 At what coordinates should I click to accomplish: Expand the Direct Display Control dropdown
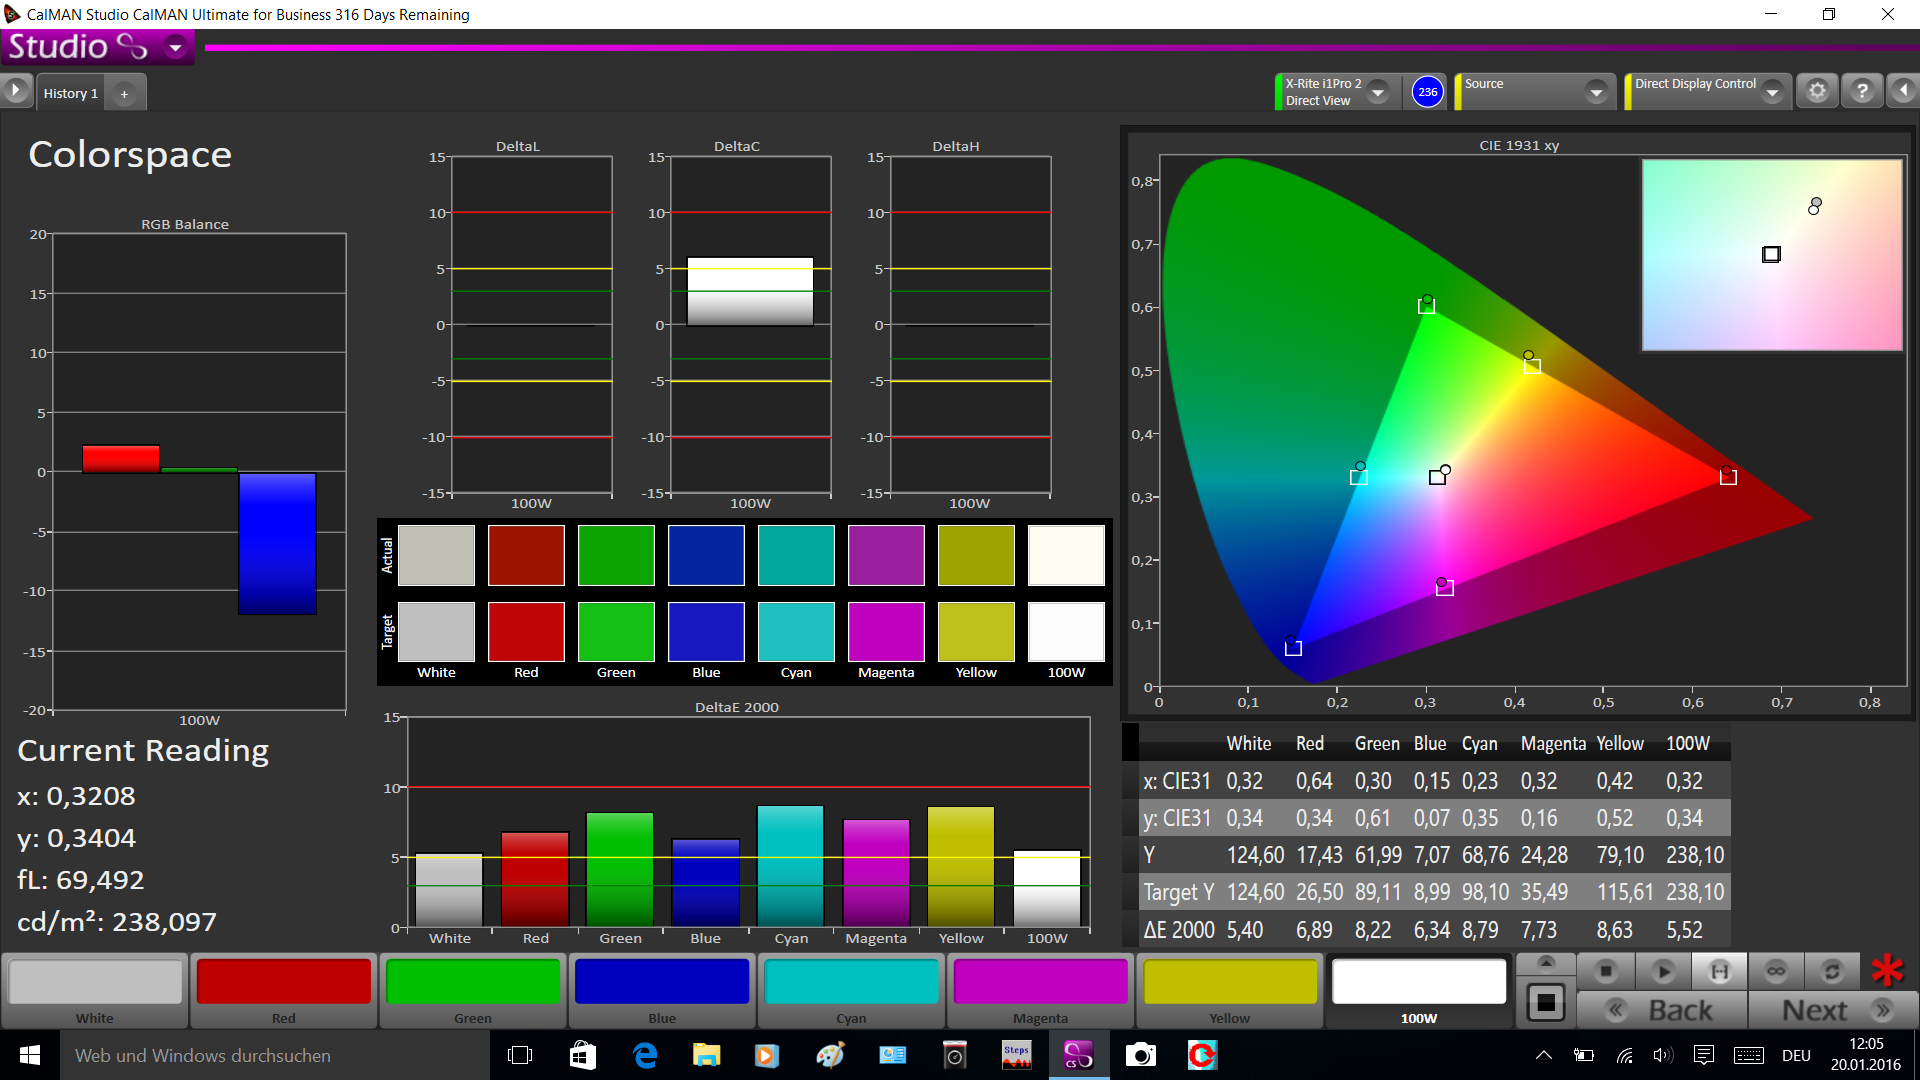point(1772,92)
